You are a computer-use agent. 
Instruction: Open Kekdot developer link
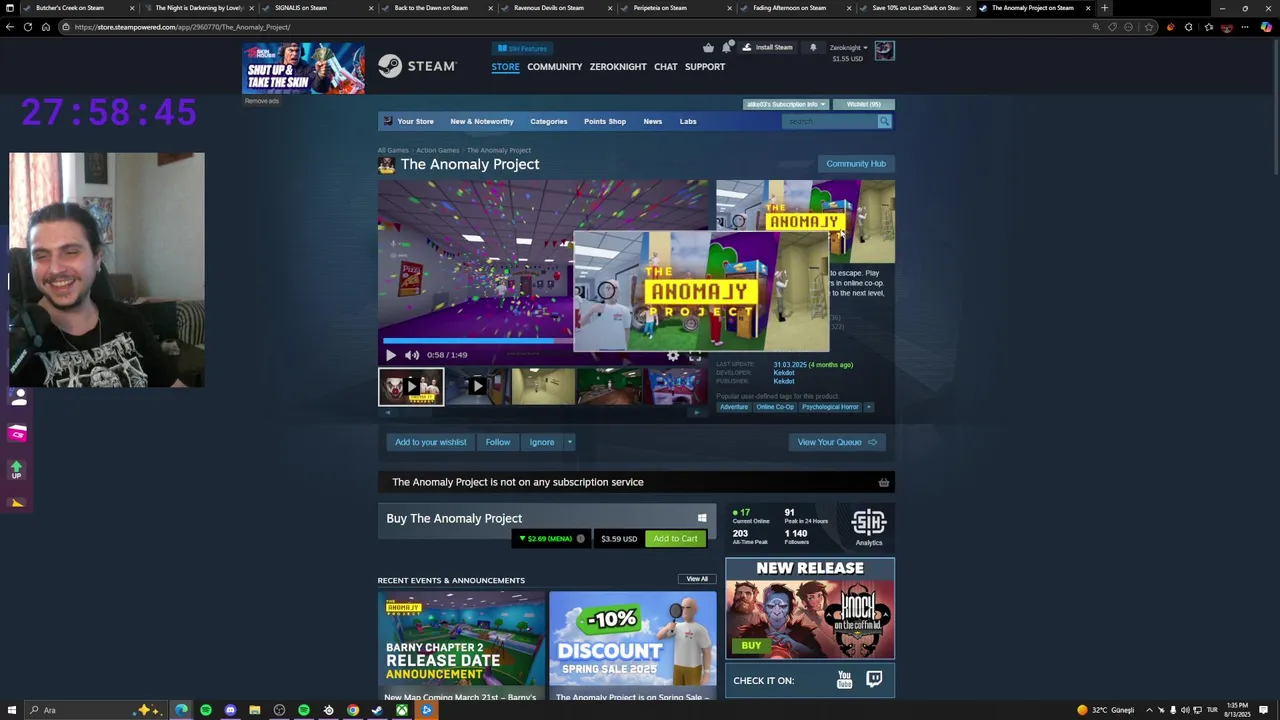(784, 373)
